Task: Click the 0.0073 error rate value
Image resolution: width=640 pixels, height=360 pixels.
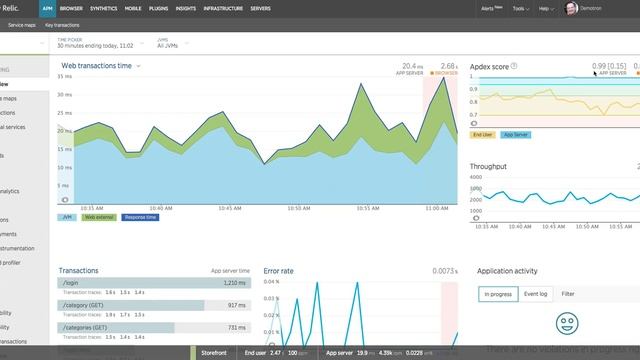Action: [x=445, y=271]
